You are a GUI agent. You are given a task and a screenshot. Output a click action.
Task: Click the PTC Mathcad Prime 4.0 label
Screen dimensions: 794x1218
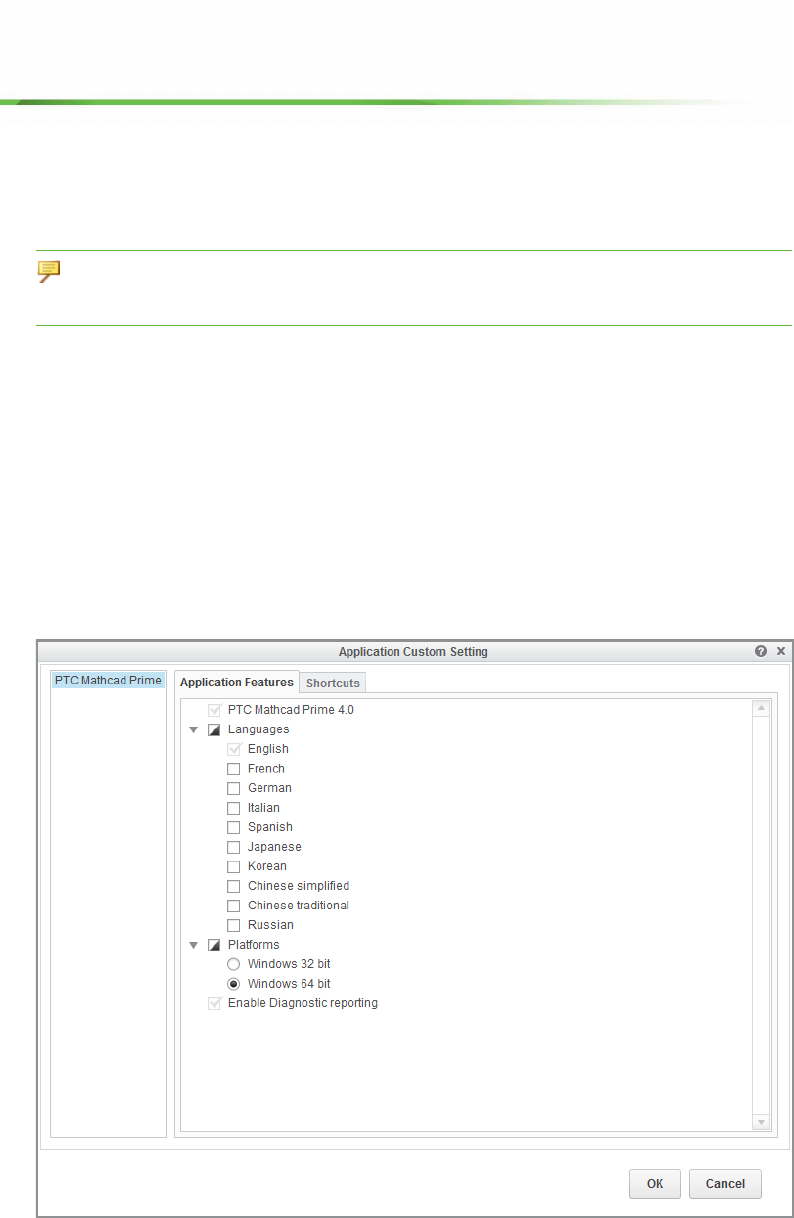pos(291,710)
